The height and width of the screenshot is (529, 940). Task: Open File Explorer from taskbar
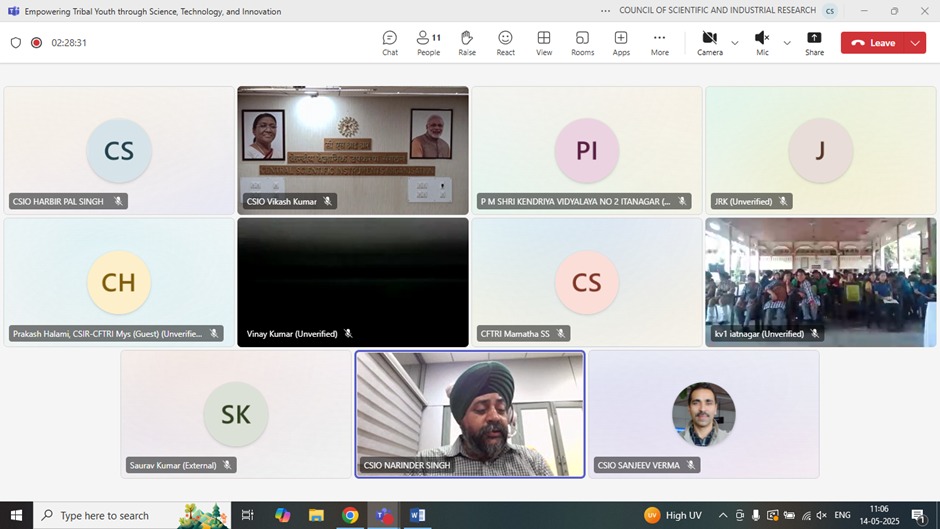point(316,515)
